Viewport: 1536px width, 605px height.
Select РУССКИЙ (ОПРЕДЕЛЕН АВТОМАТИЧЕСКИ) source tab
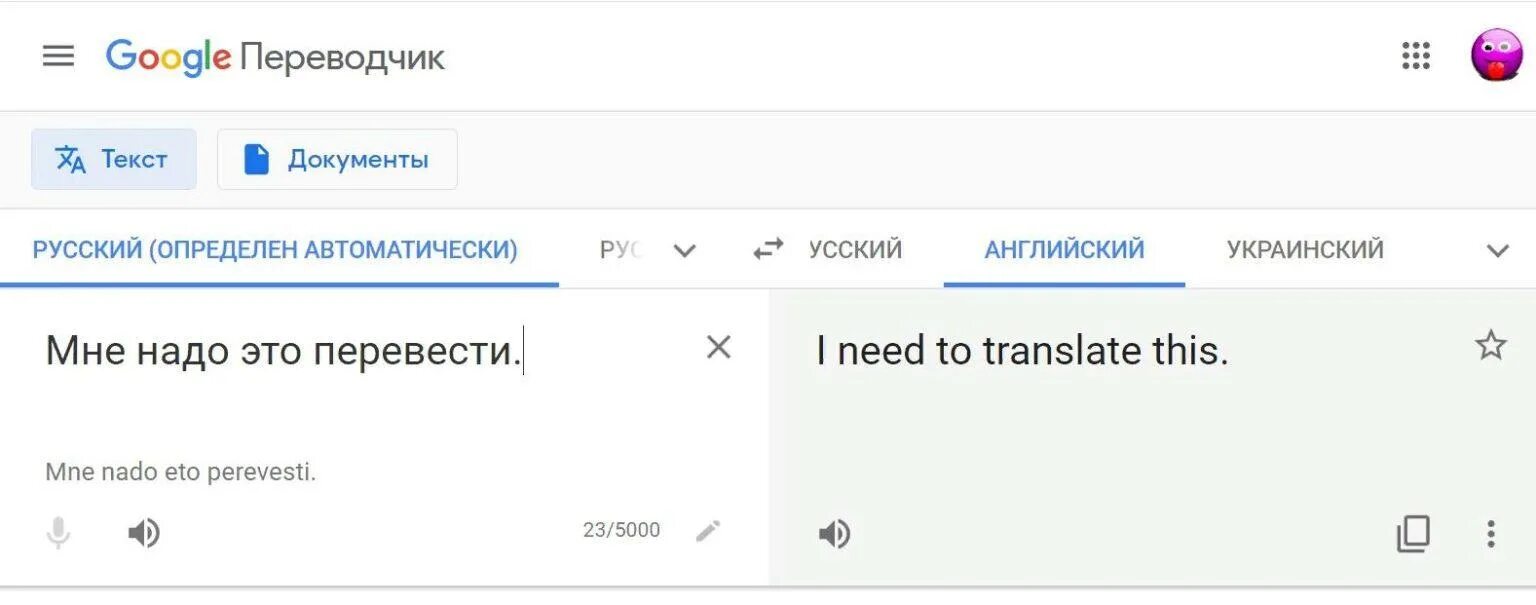(276, 249)
